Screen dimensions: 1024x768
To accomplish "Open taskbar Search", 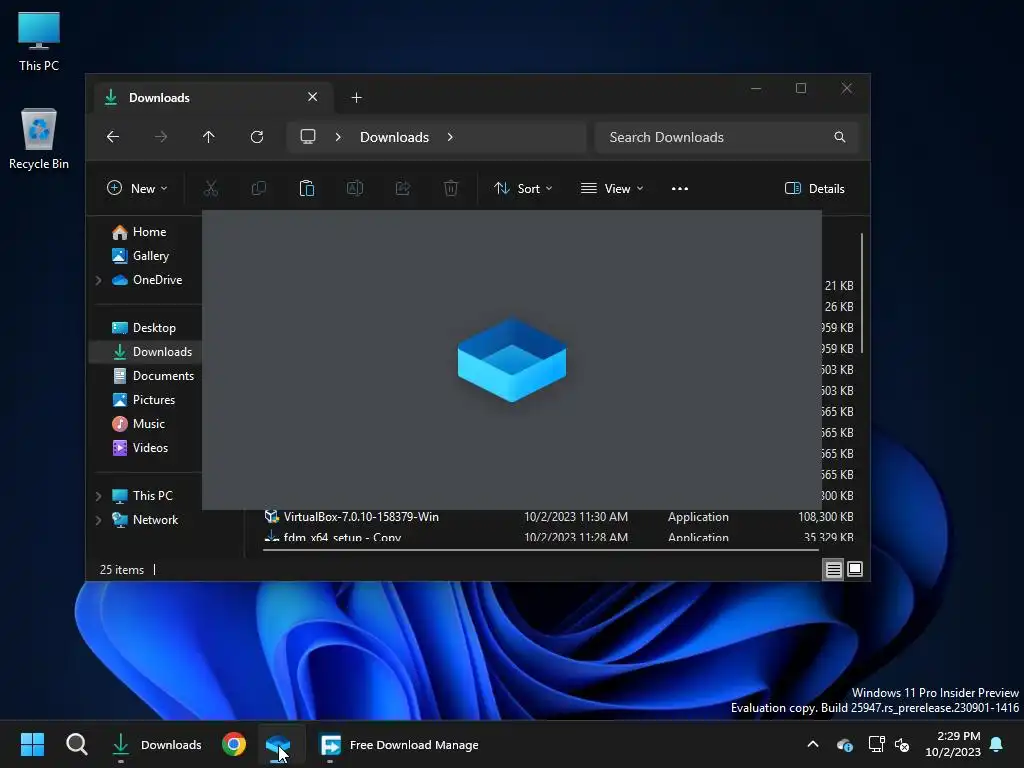I will 76,744.
